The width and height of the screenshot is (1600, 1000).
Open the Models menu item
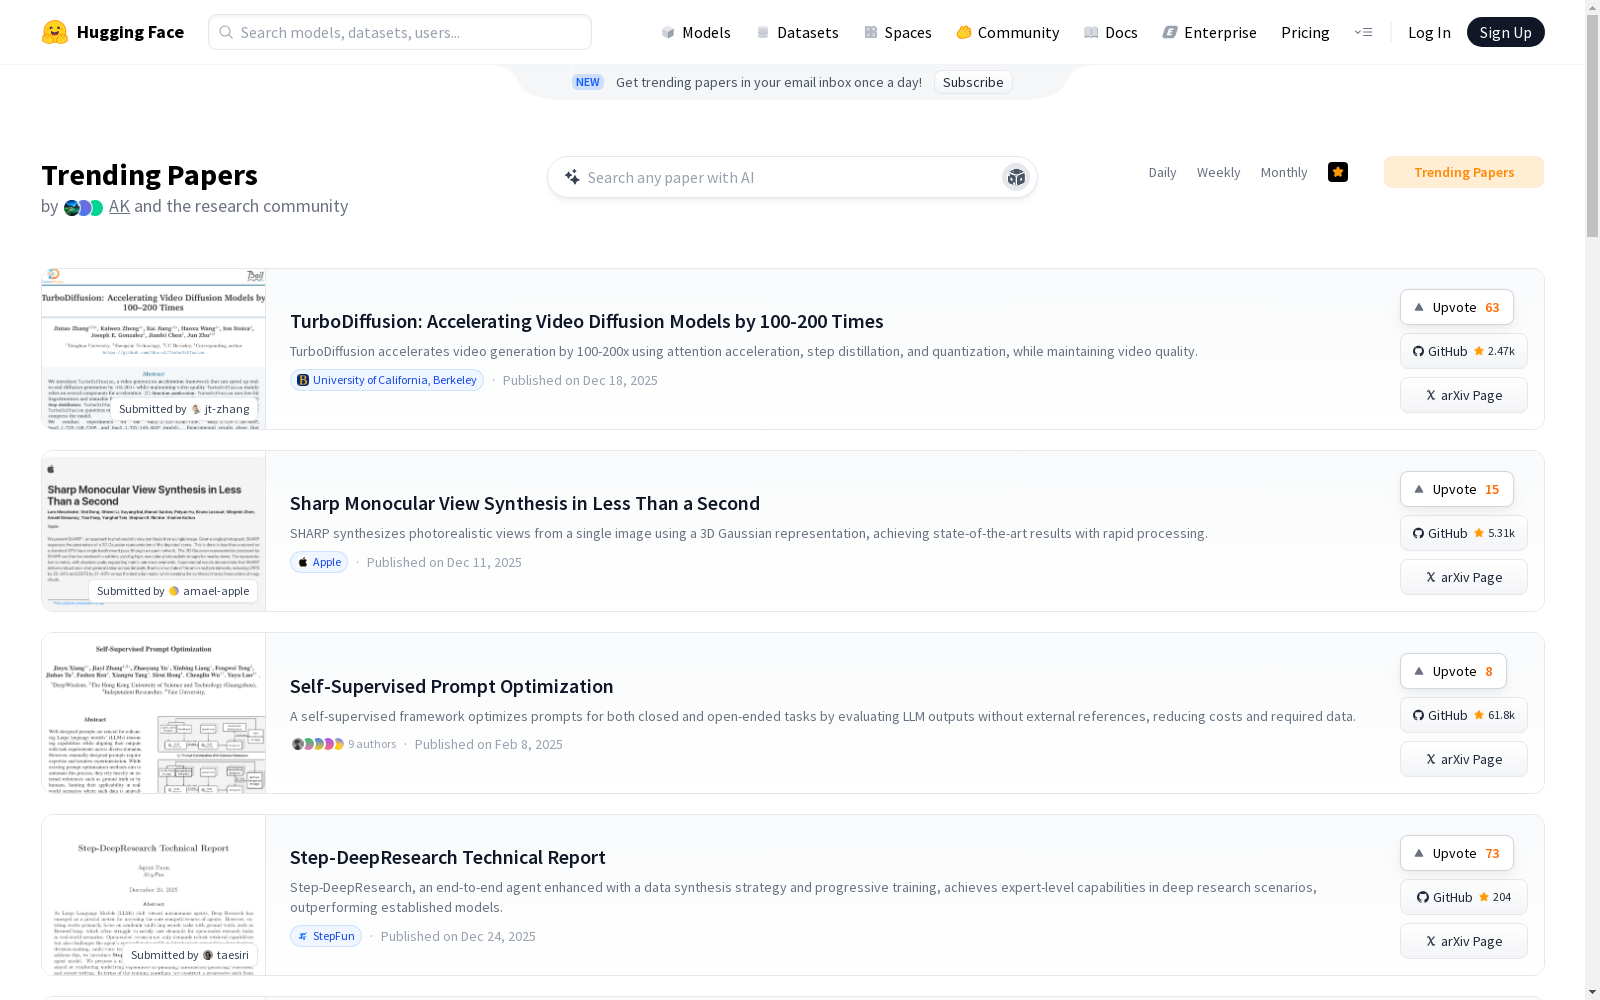[696, 32]
